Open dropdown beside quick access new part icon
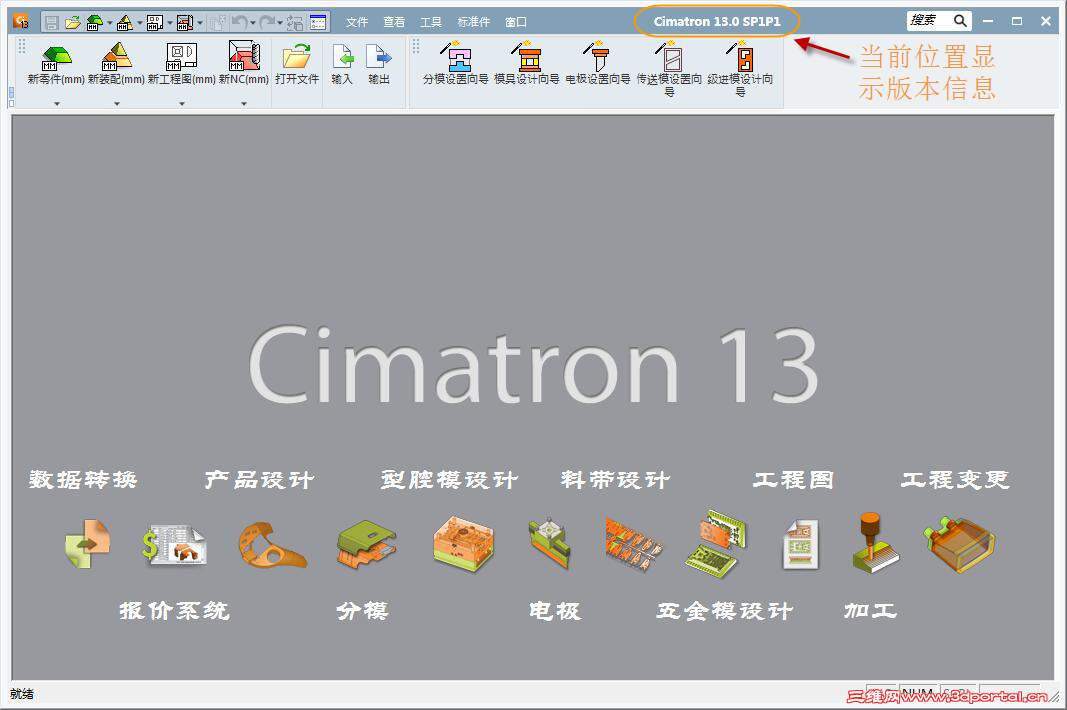Viewport: 1067px width, 710px height. click(x=110, y=23)
